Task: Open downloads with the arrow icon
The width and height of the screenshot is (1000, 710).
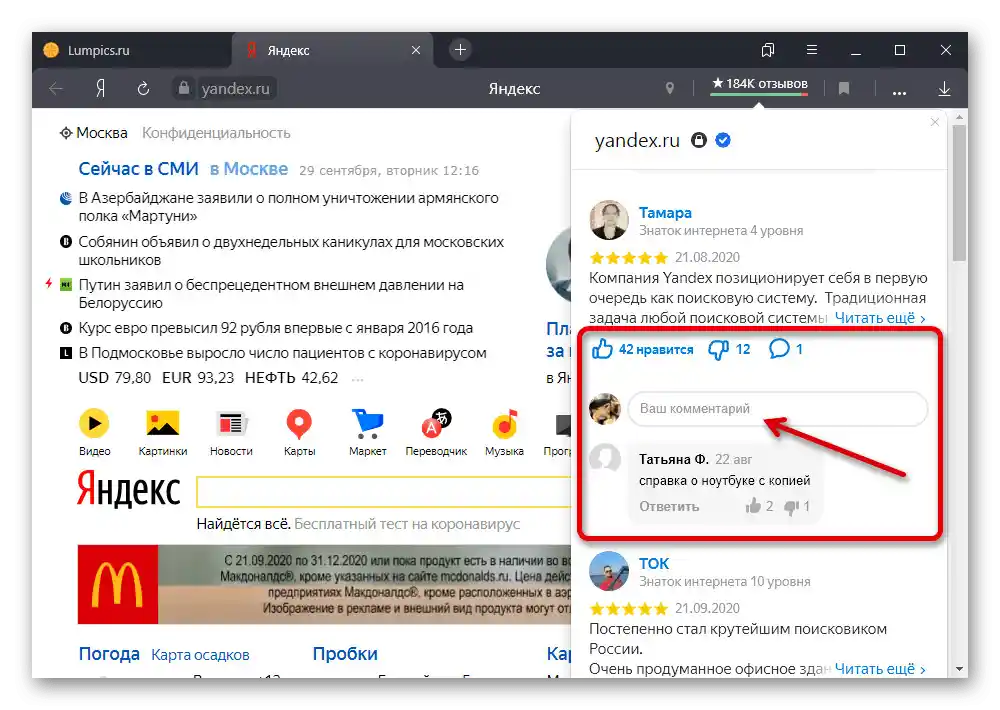Action: tap(945, 89)
